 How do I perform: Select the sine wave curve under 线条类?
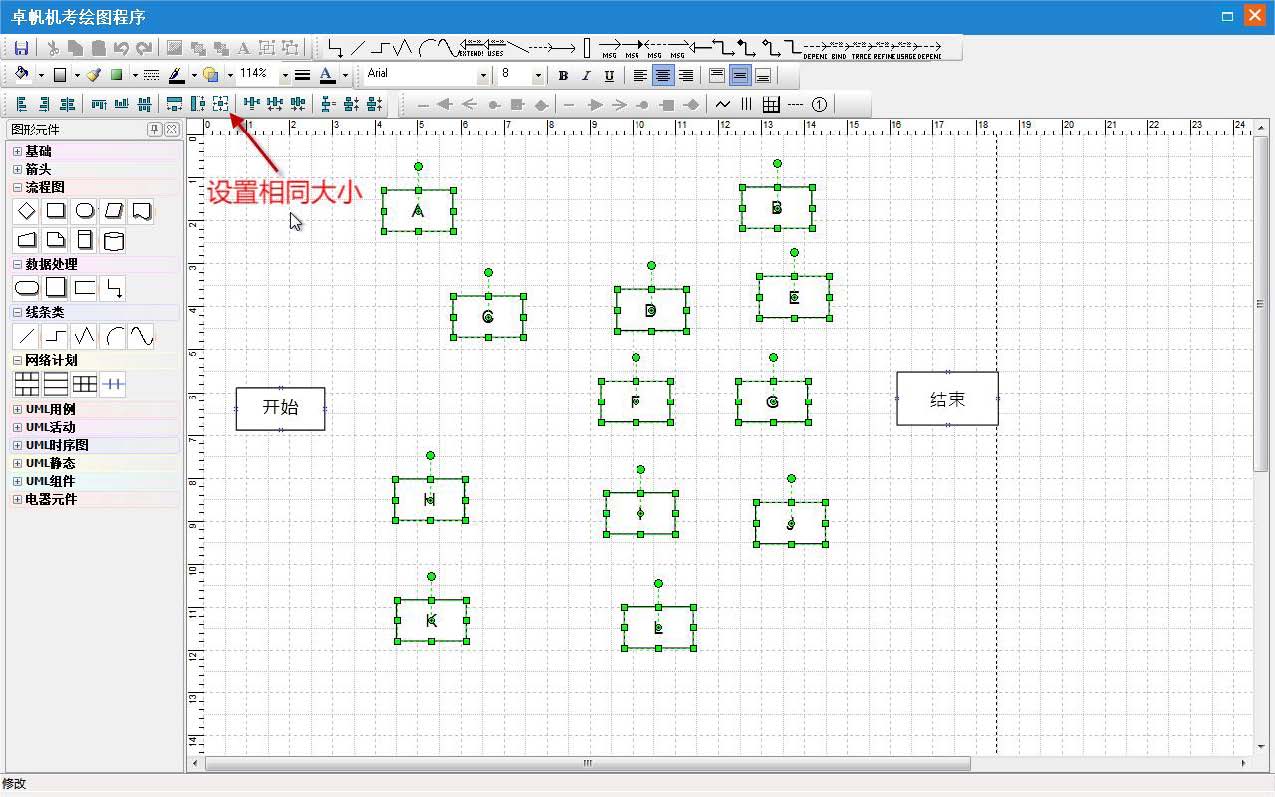tap(141, 336)
